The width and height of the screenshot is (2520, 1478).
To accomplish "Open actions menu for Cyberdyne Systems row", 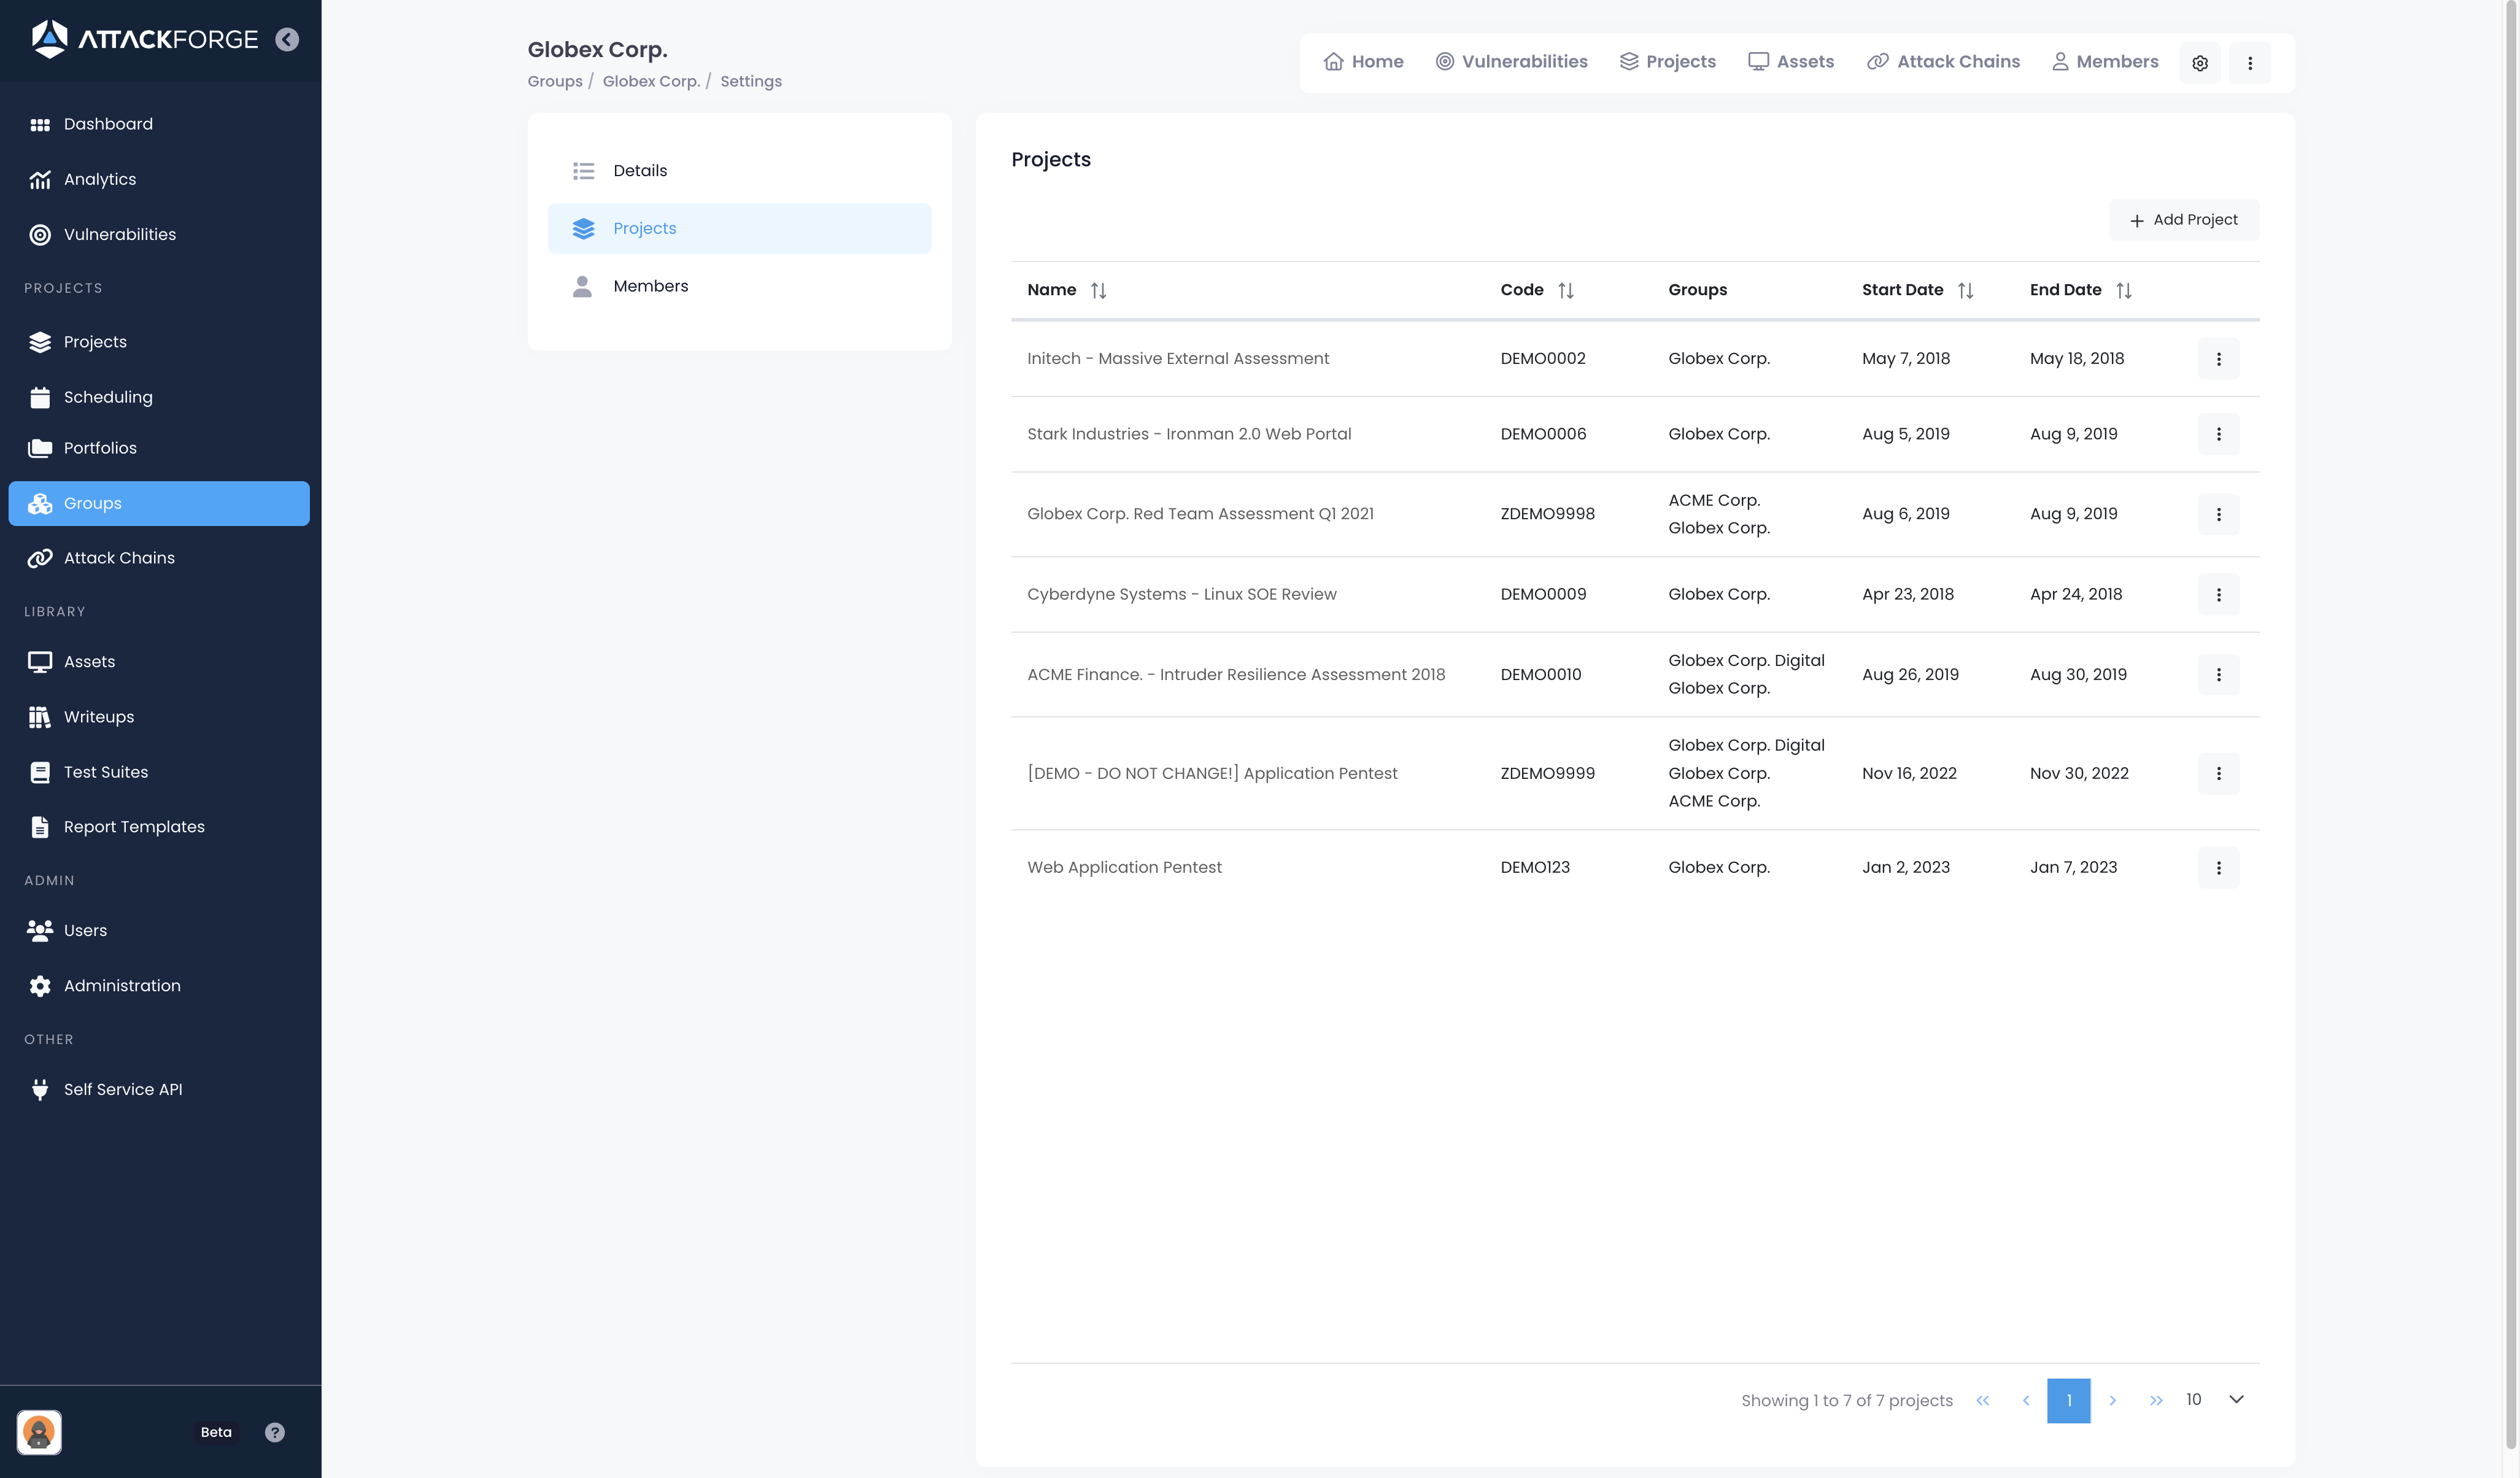I will coord(2218,594).
